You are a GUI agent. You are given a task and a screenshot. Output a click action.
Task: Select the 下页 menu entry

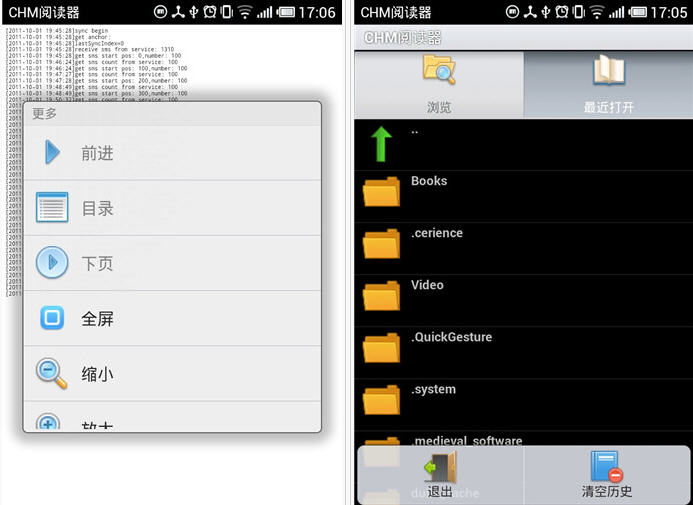tap(172, 263)
